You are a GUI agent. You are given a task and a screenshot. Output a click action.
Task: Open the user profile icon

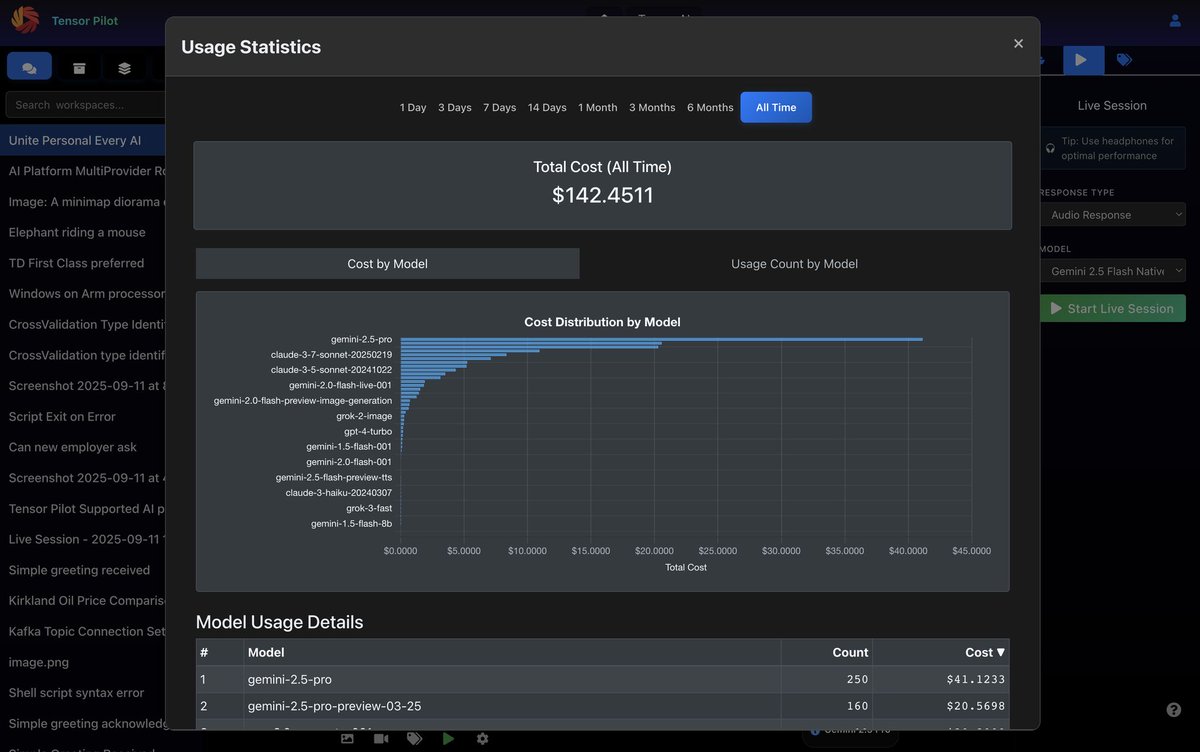pos(1175,20)
